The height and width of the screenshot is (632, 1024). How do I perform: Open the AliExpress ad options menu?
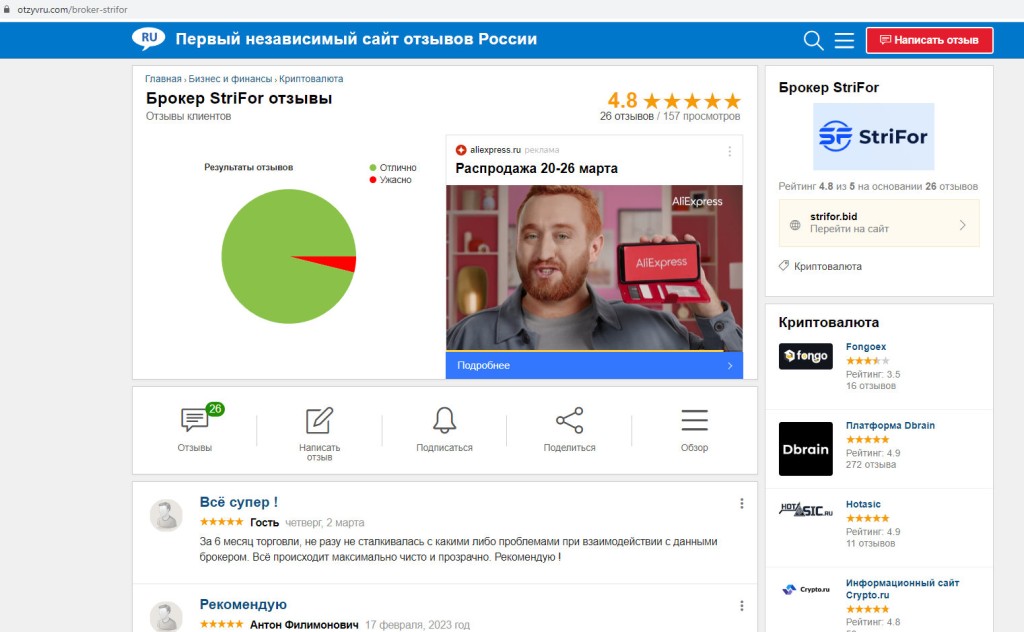(729, 151)
